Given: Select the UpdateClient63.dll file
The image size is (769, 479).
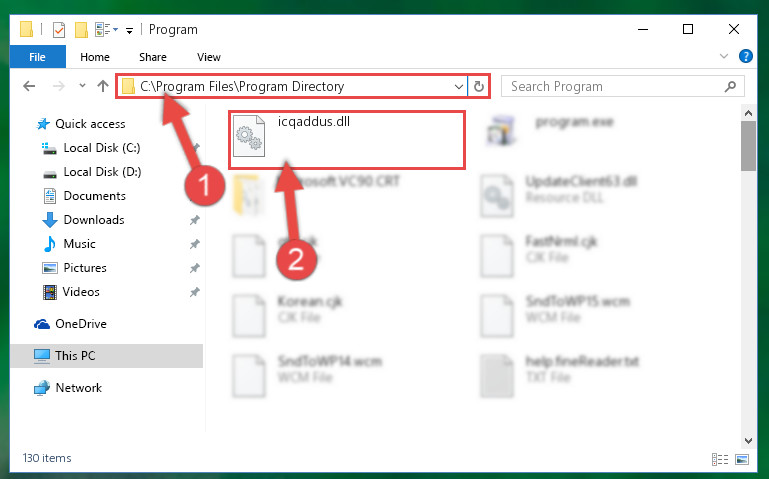Looking at the screenshot, I should (581, 181).
